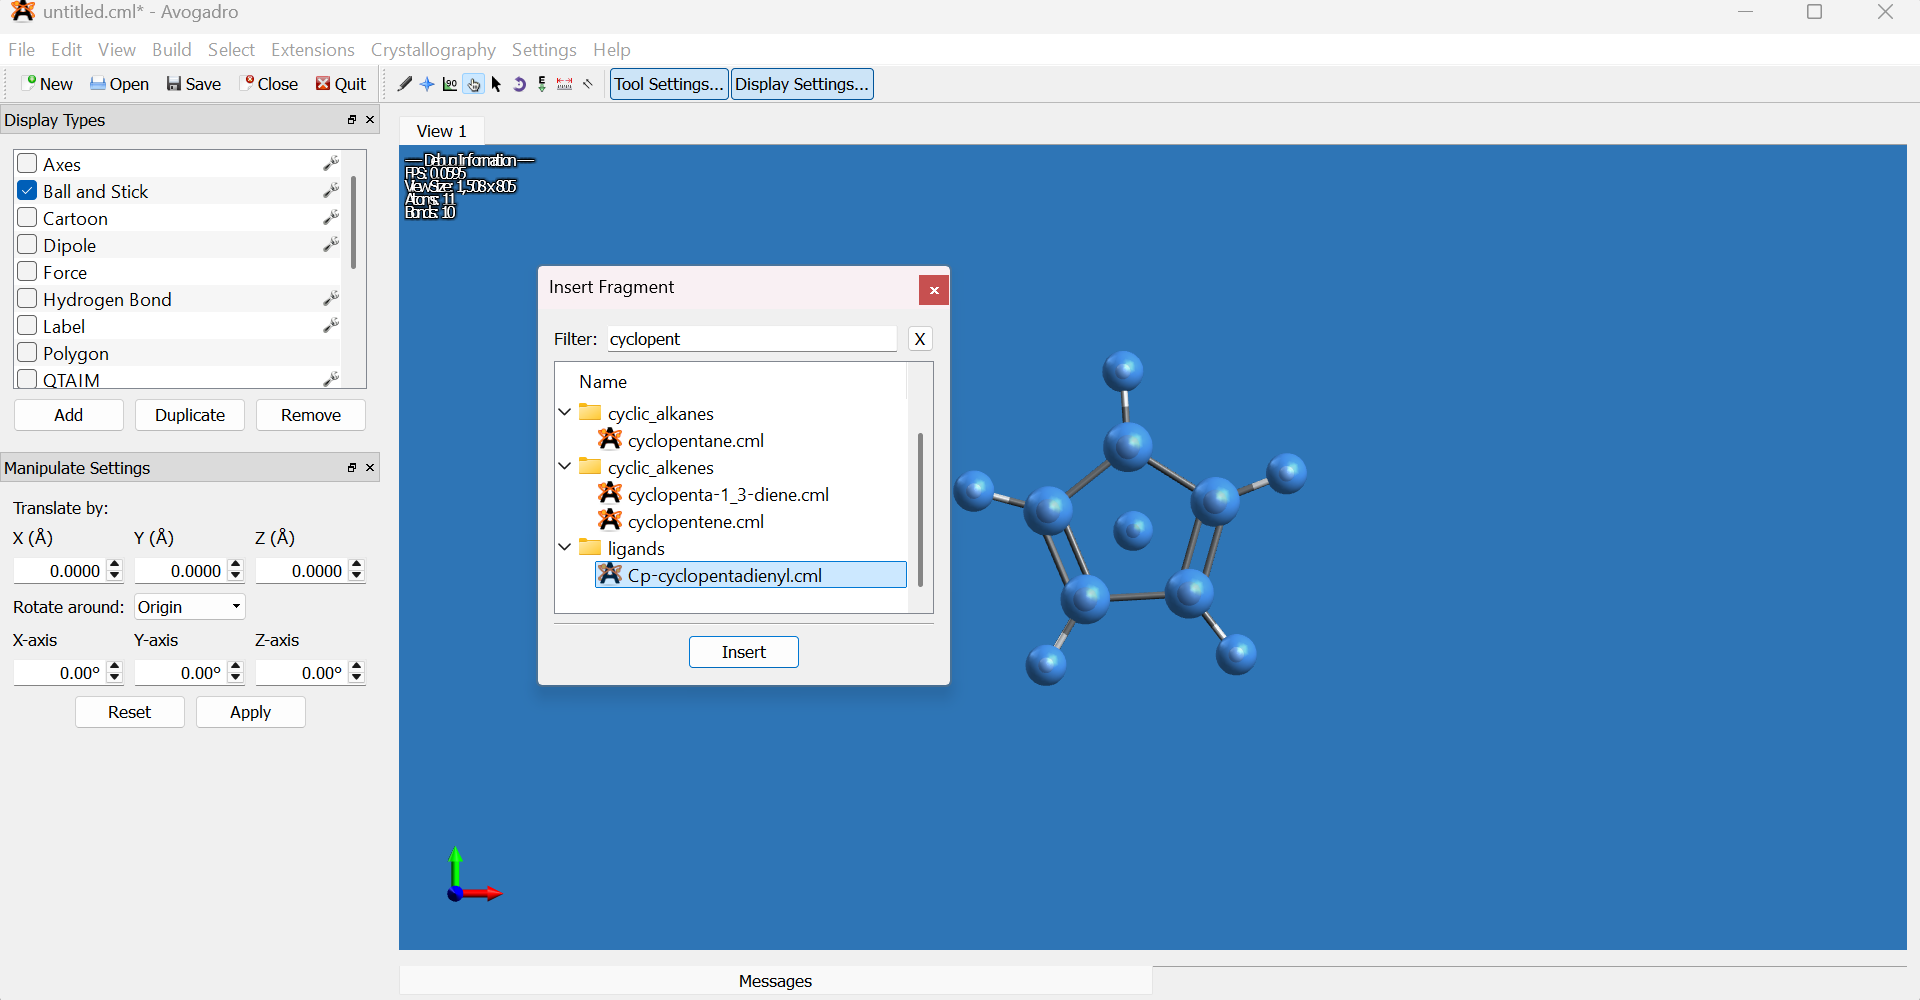
Task: Click the Quit toolbar button
Action: pos(342,84)
